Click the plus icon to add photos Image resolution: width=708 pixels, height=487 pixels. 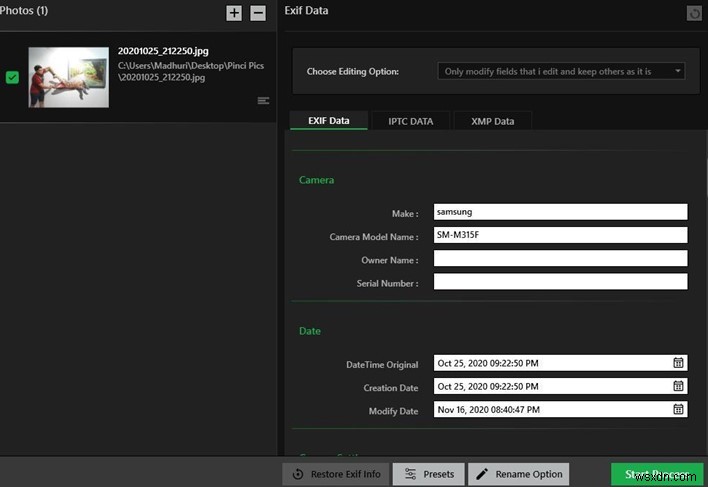pos(234,13)
